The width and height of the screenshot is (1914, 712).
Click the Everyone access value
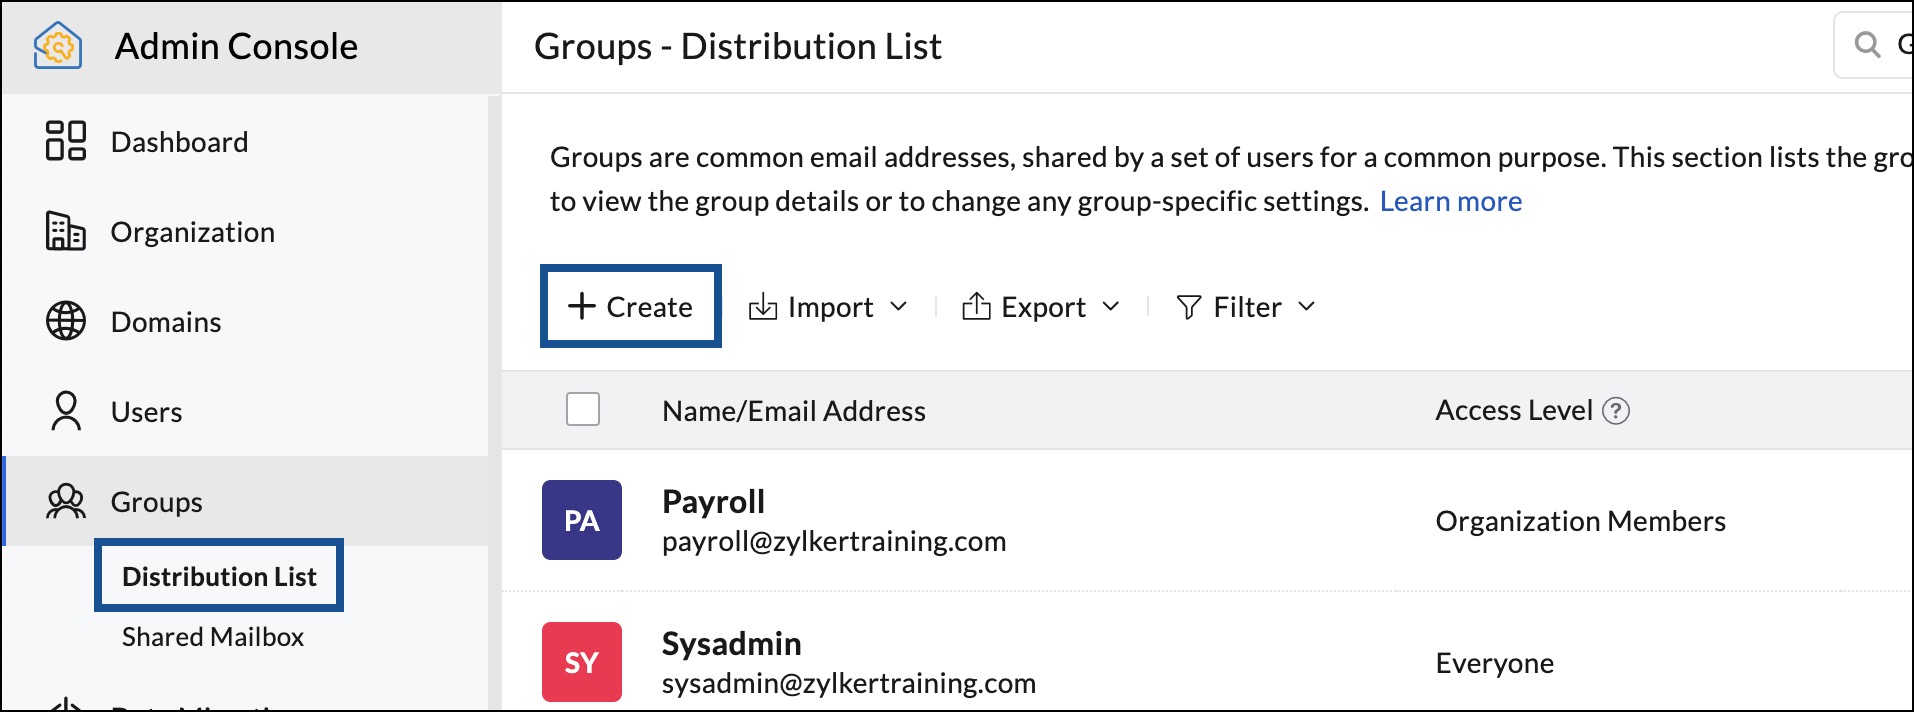coord(1494,663)
